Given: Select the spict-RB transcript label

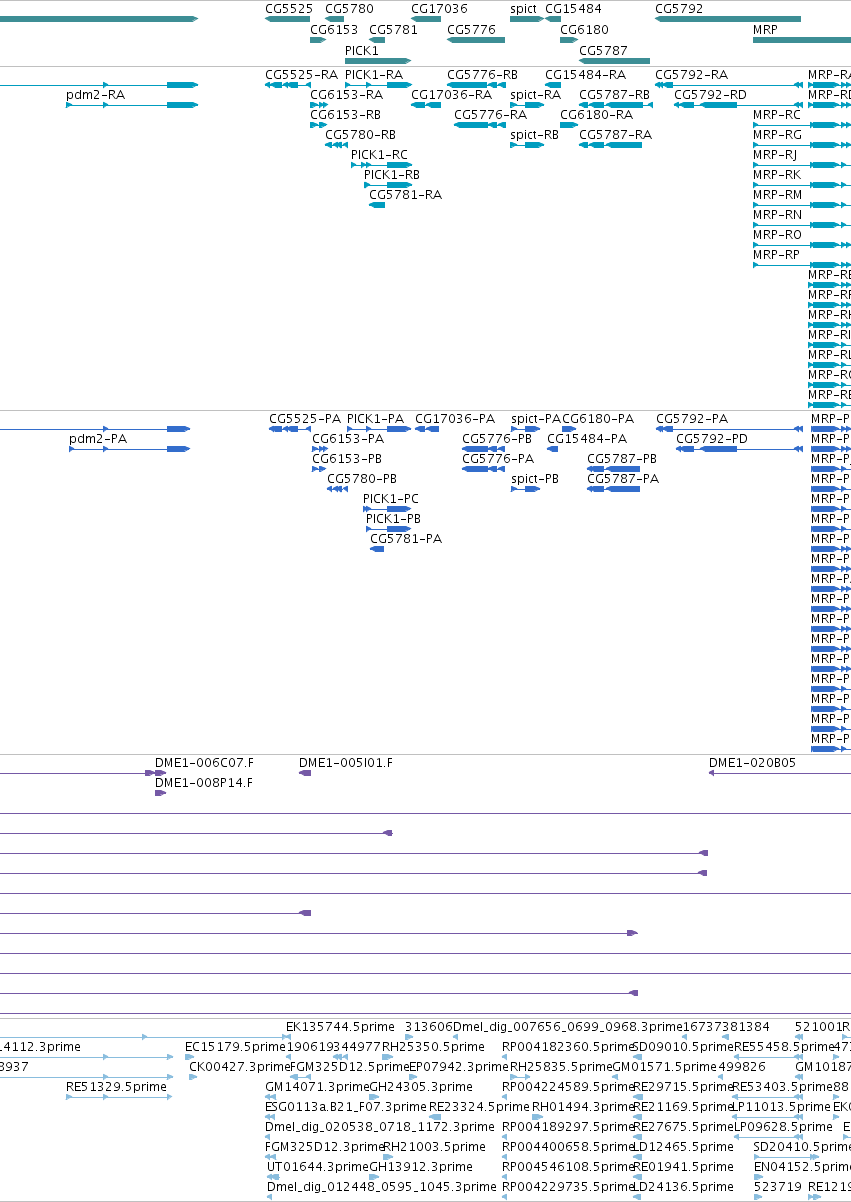Looking at the screenshot, I should tap(534, 135).
